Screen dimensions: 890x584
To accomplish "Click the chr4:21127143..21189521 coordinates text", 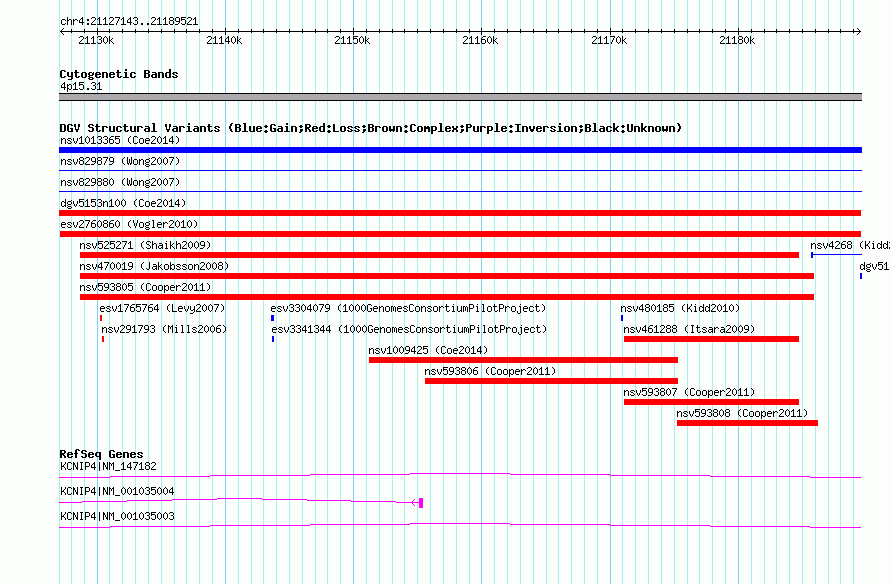I will (129, 22).
